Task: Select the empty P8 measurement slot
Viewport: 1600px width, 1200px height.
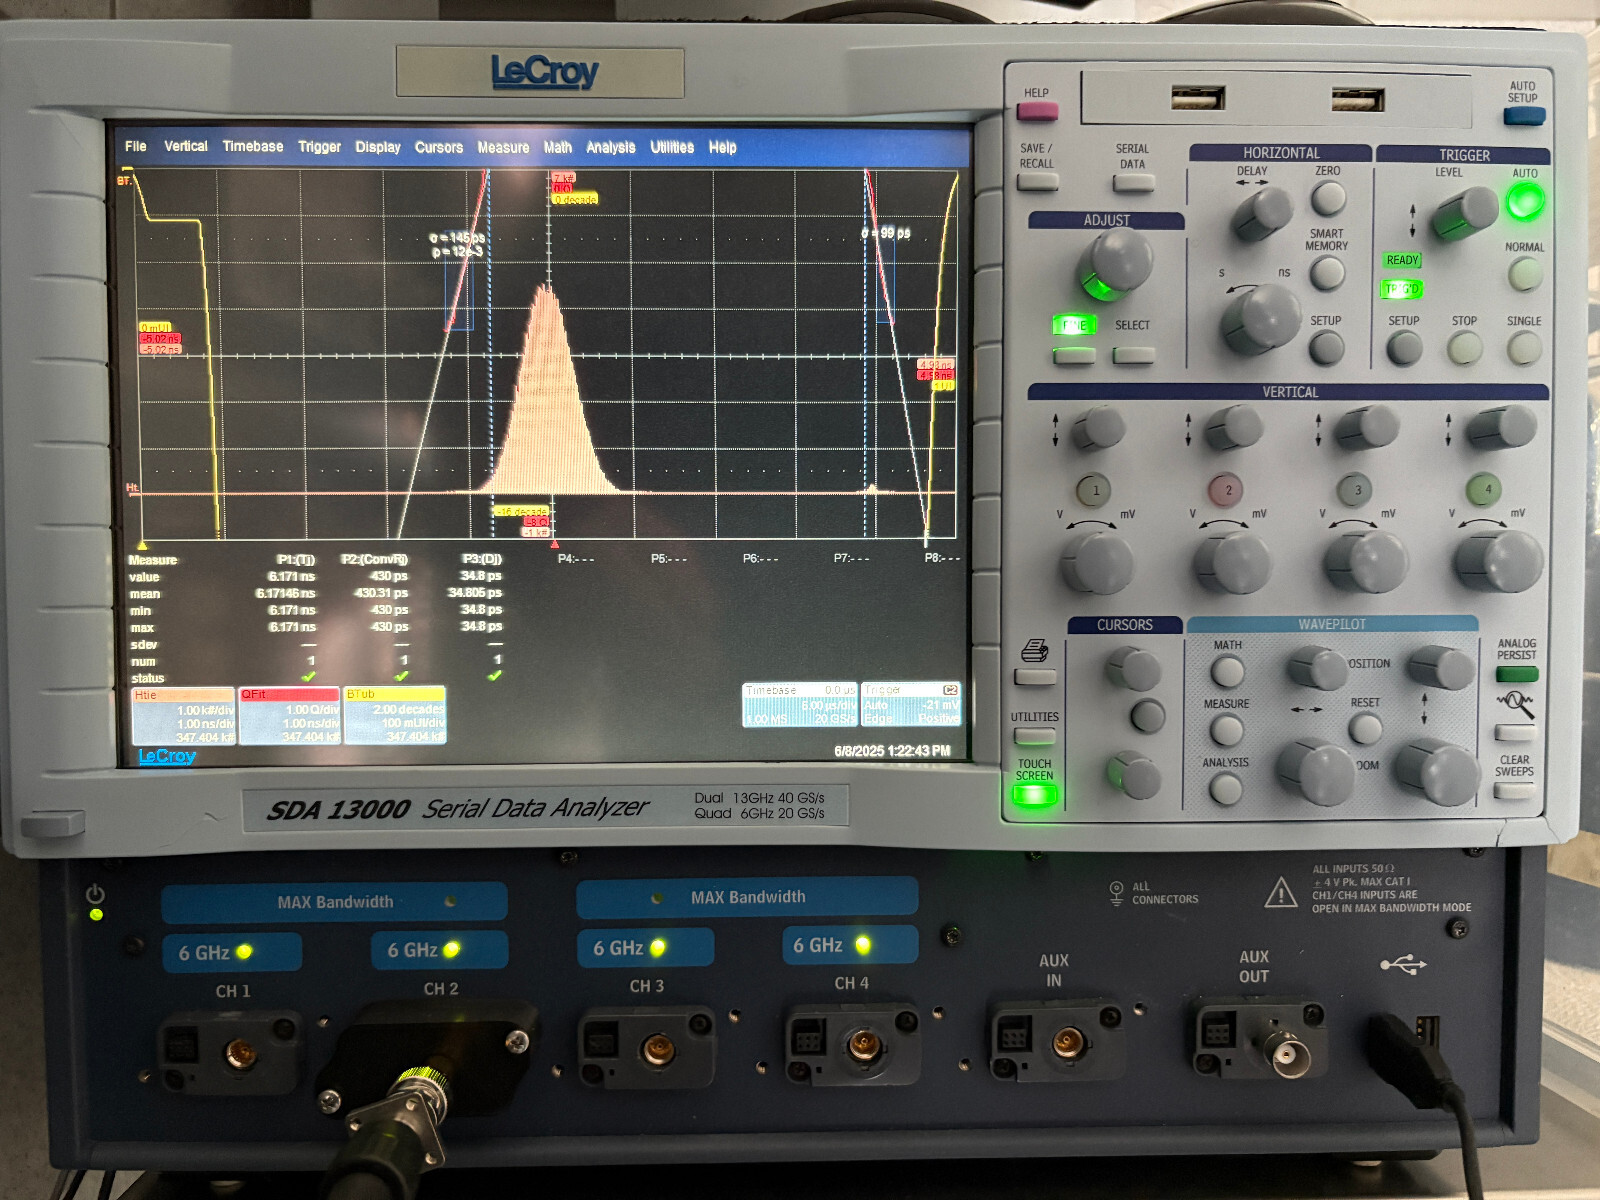Action: [942, 558]
